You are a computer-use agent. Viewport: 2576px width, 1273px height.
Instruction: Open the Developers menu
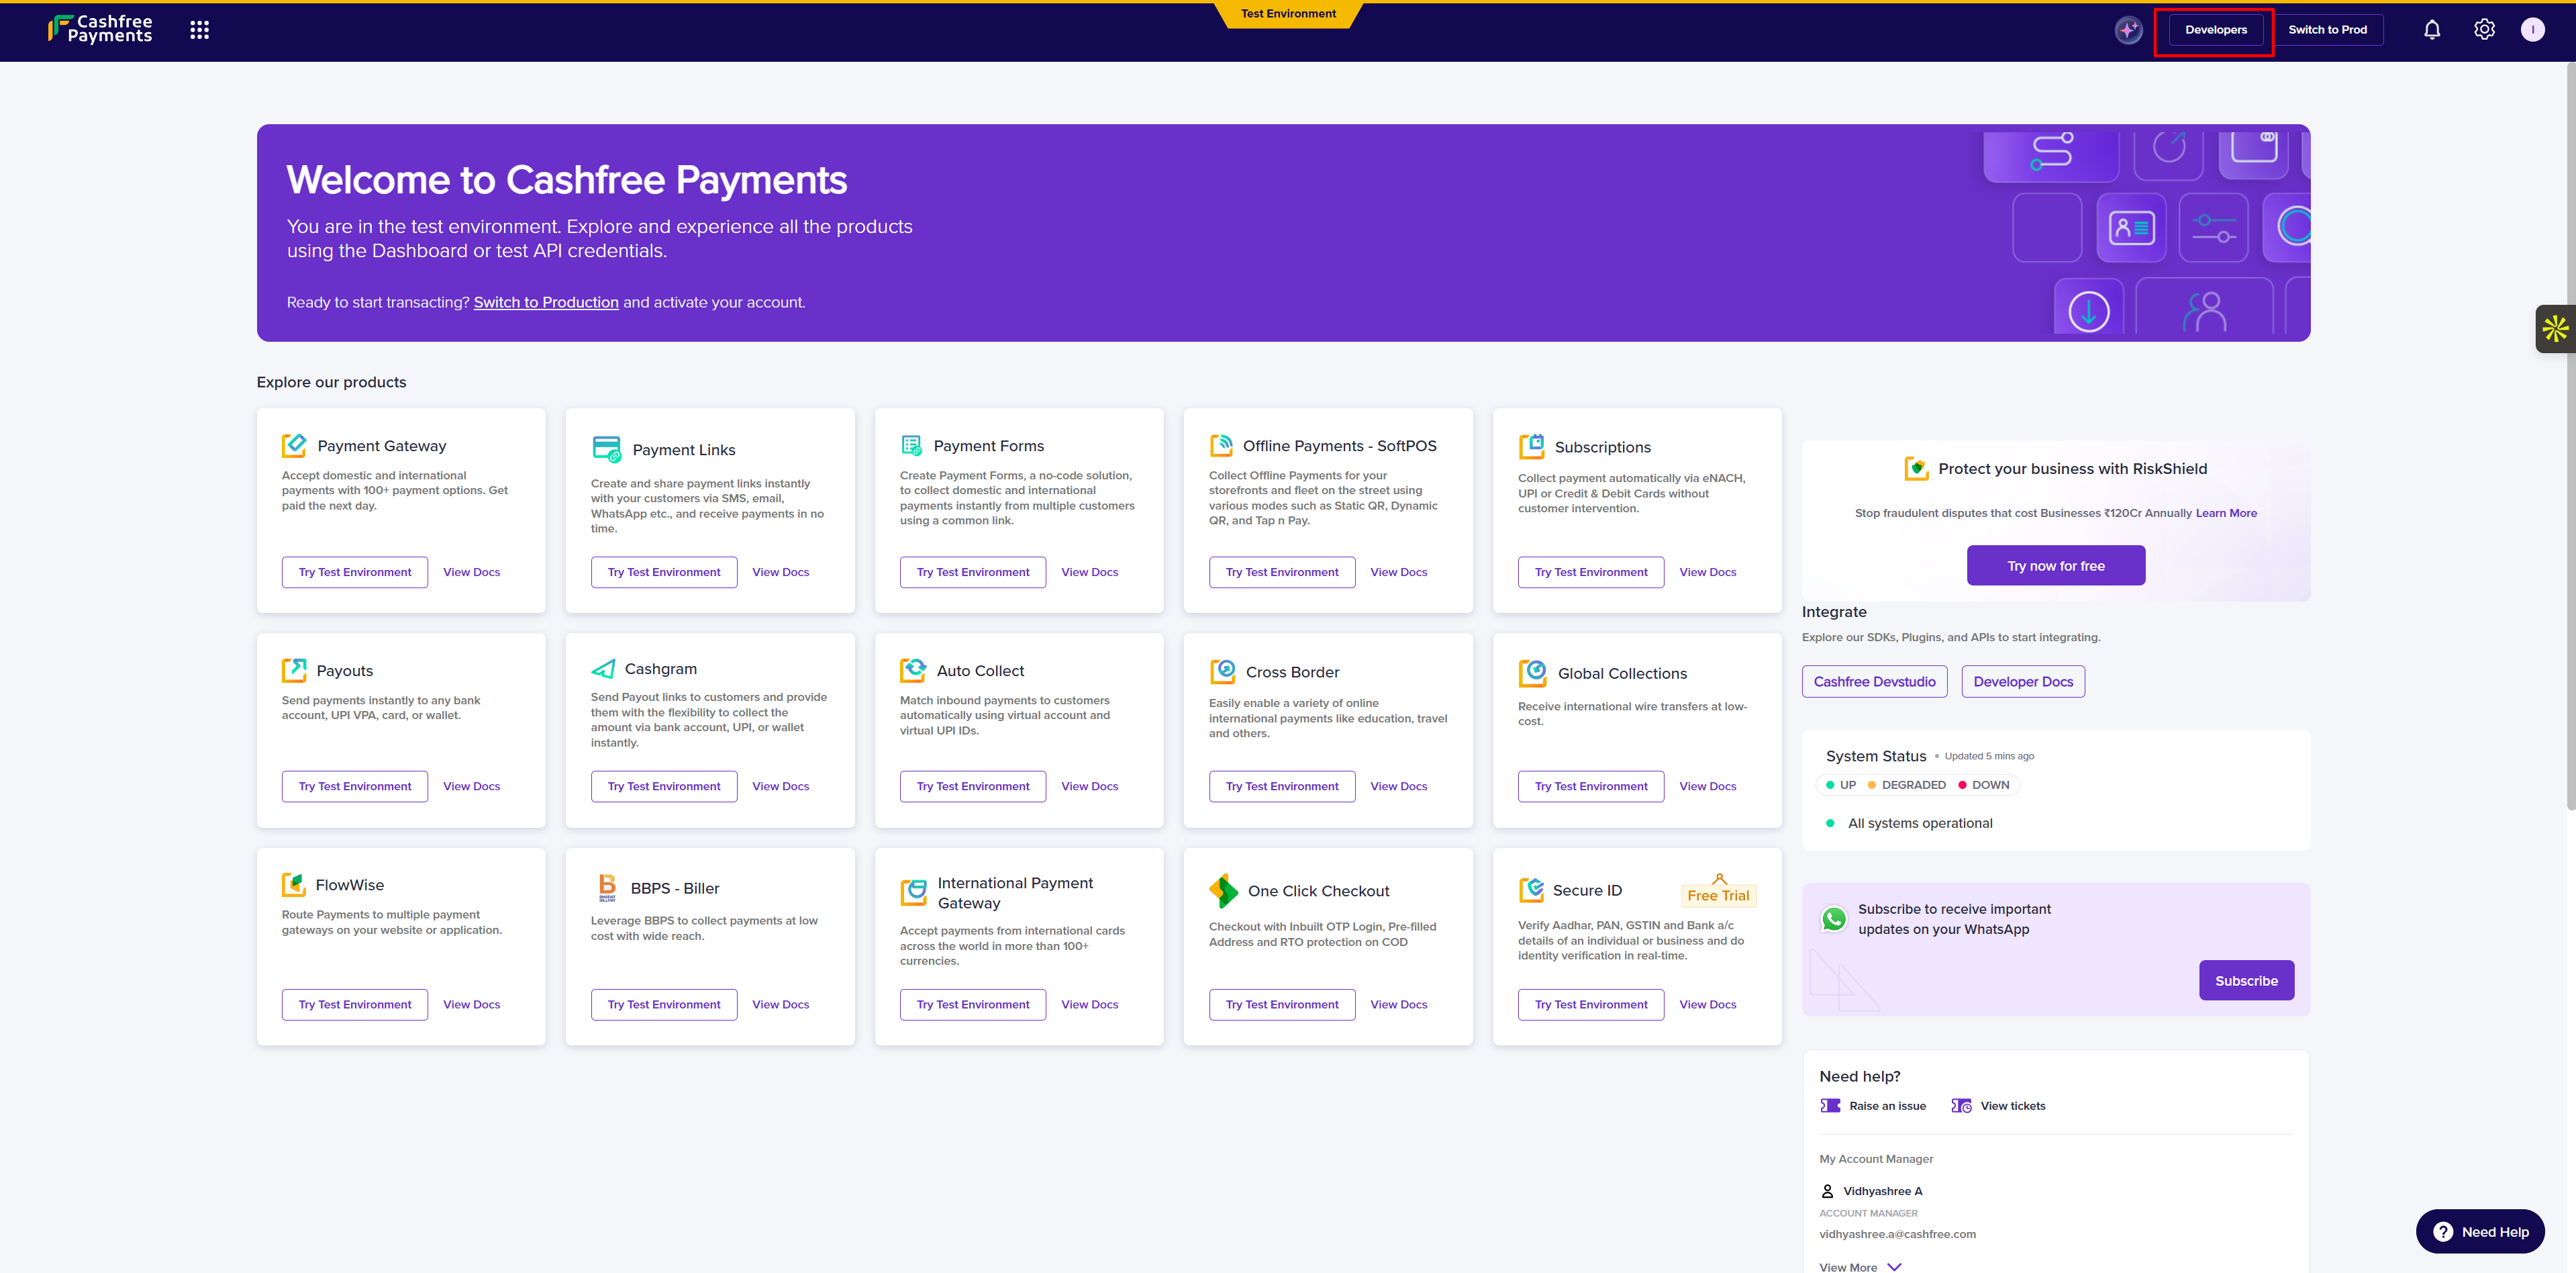tap(2215, 30)
